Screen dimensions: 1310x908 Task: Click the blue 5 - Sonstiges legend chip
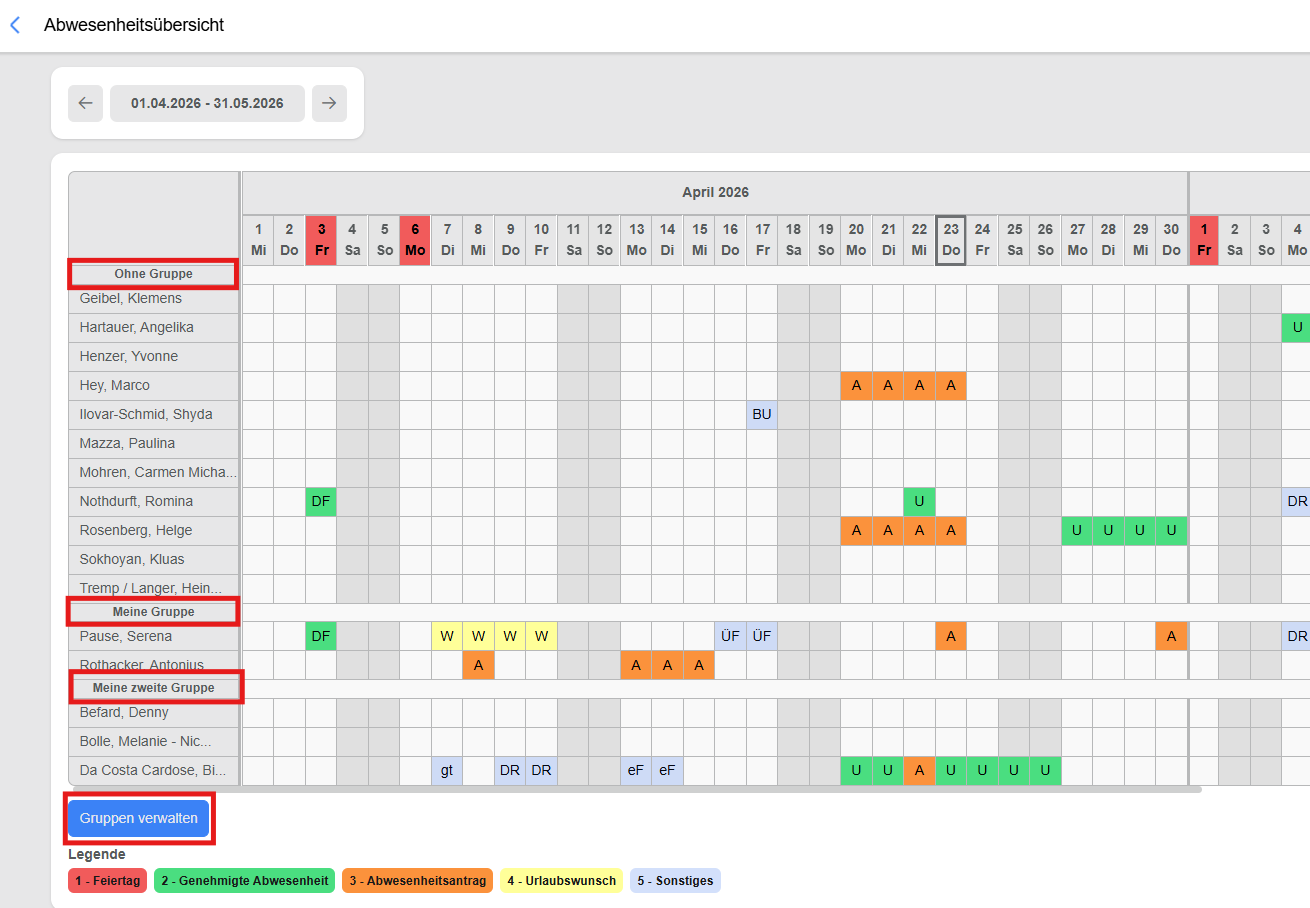click(675, 881)
